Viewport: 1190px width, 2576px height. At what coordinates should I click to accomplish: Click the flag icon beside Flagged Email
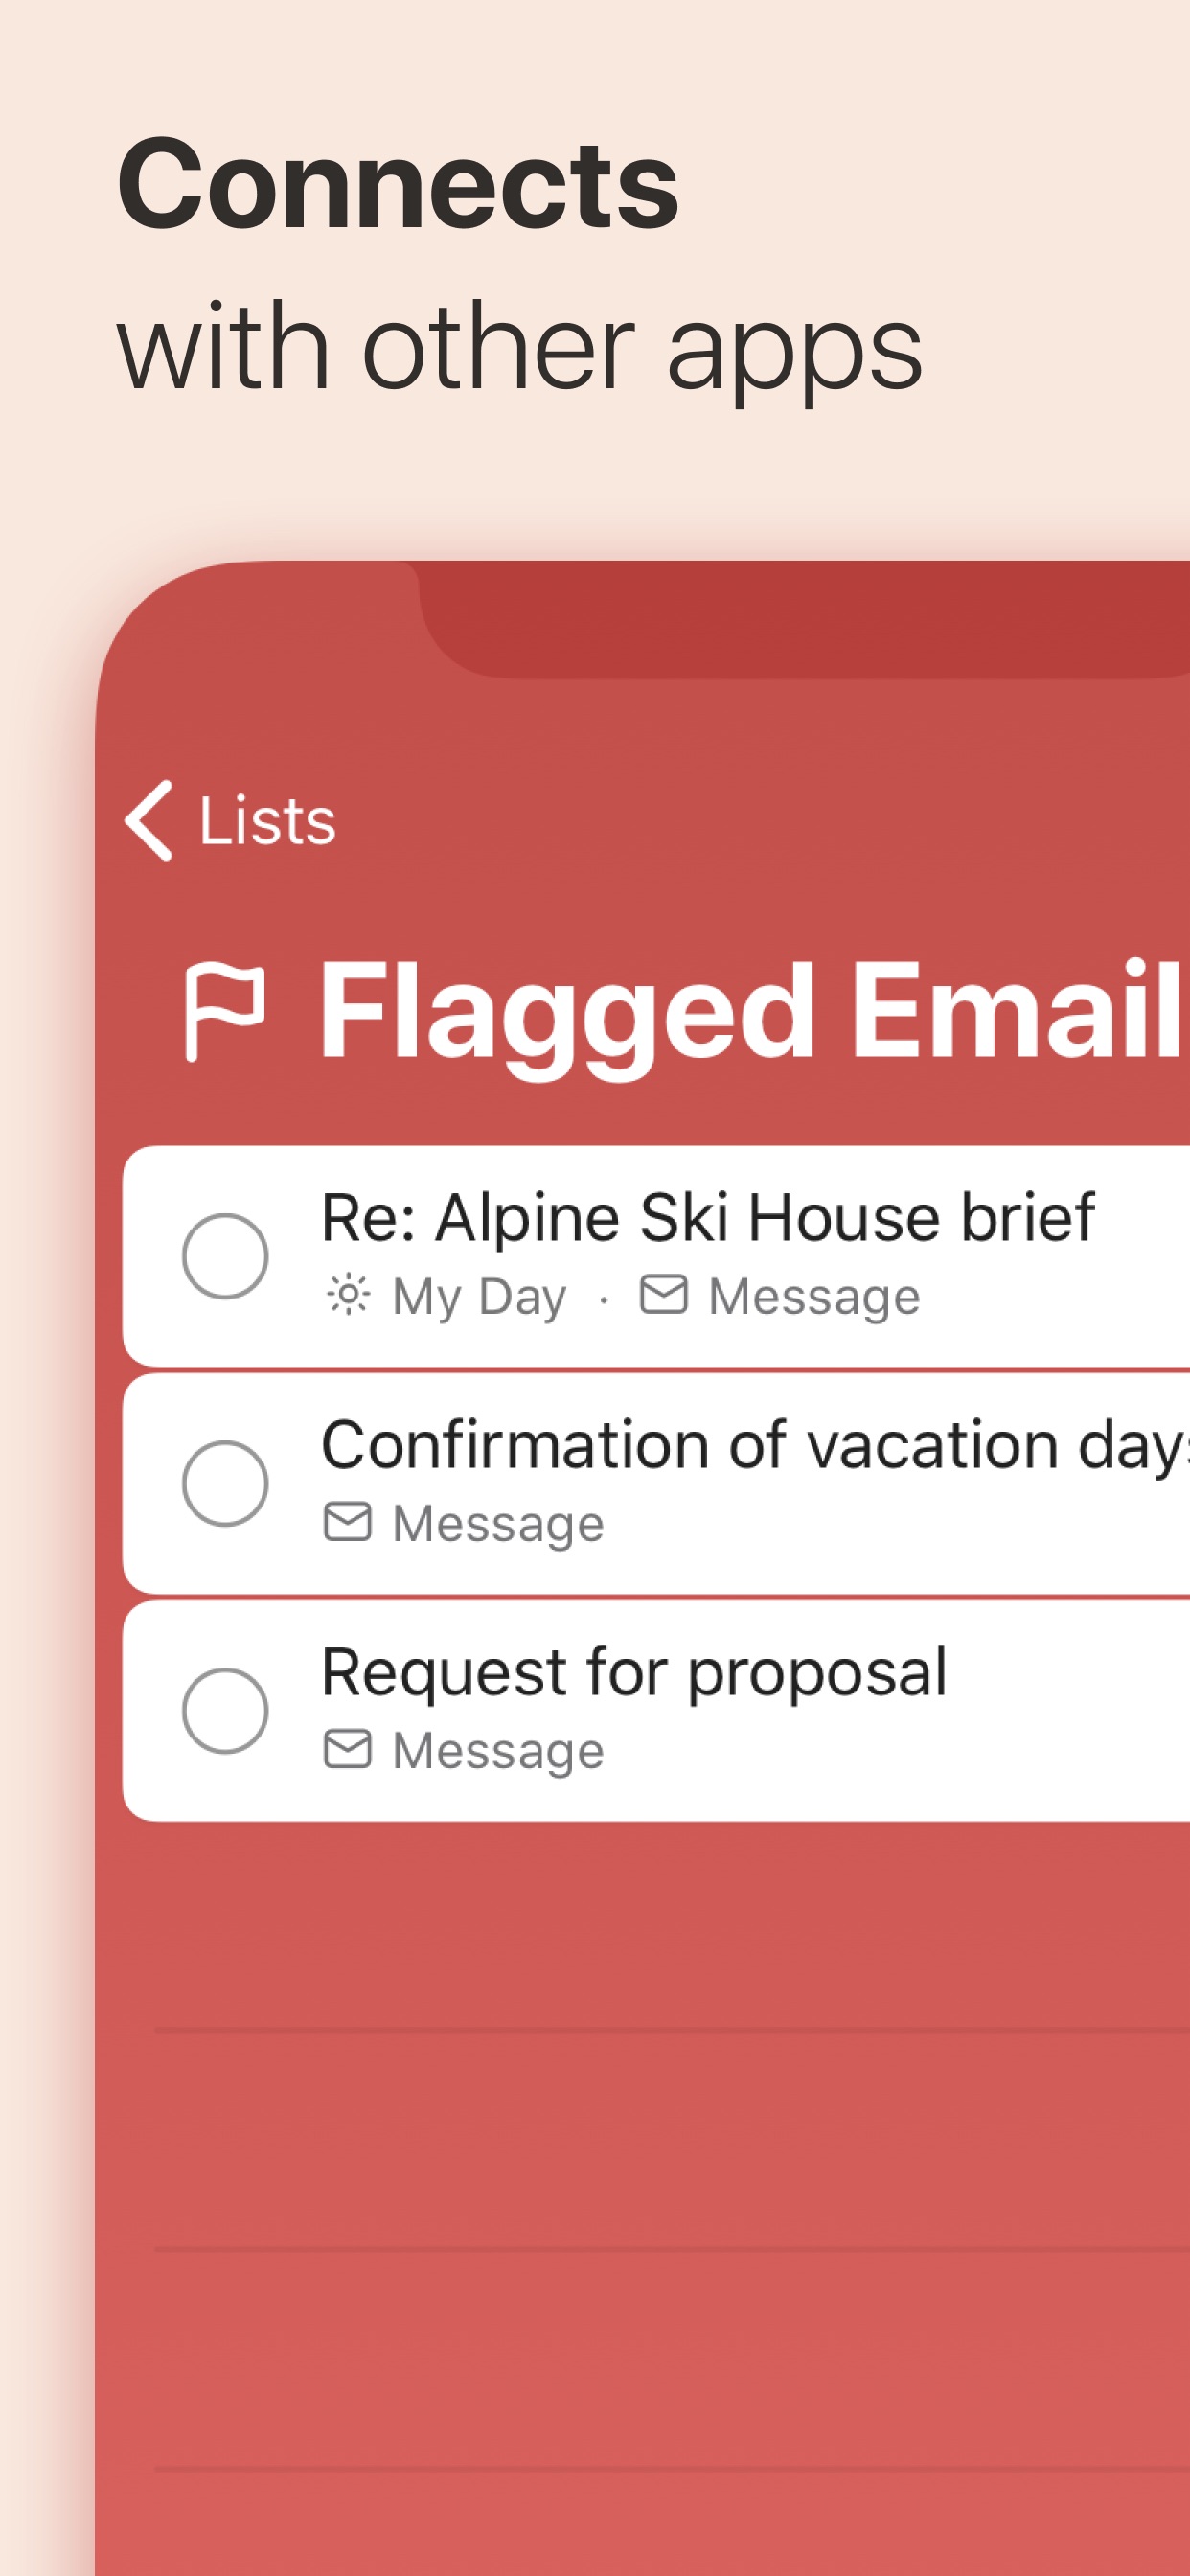click(x=226, y=1010)
